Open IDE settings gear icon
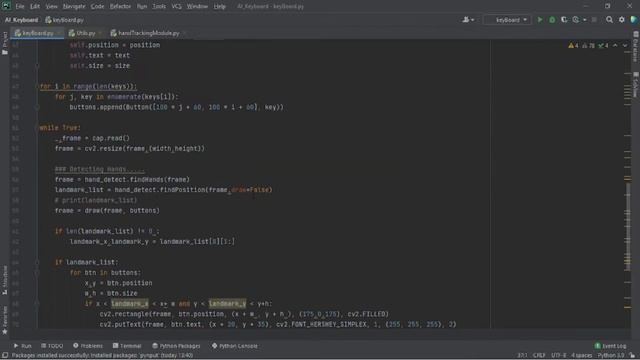Image resolution: width=640 pixels, height=360 pixels. click(x=622, y=20)
